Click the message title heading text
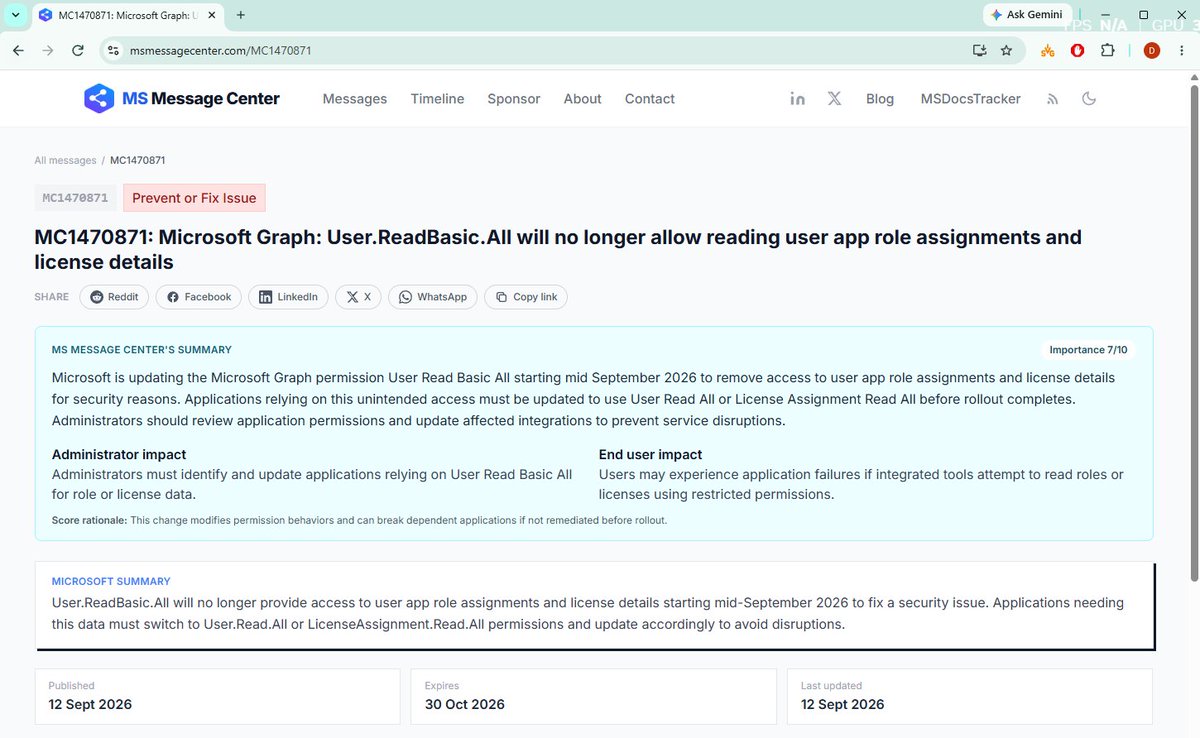 click(x=558, y=249)
